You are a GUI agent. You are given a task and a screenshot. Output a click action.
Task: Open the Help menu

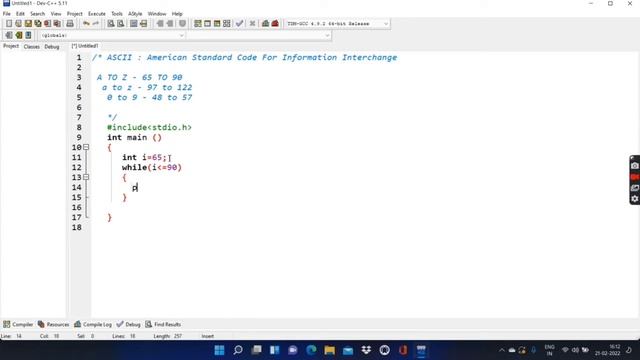pyautogui.click(x=177, y=14)
